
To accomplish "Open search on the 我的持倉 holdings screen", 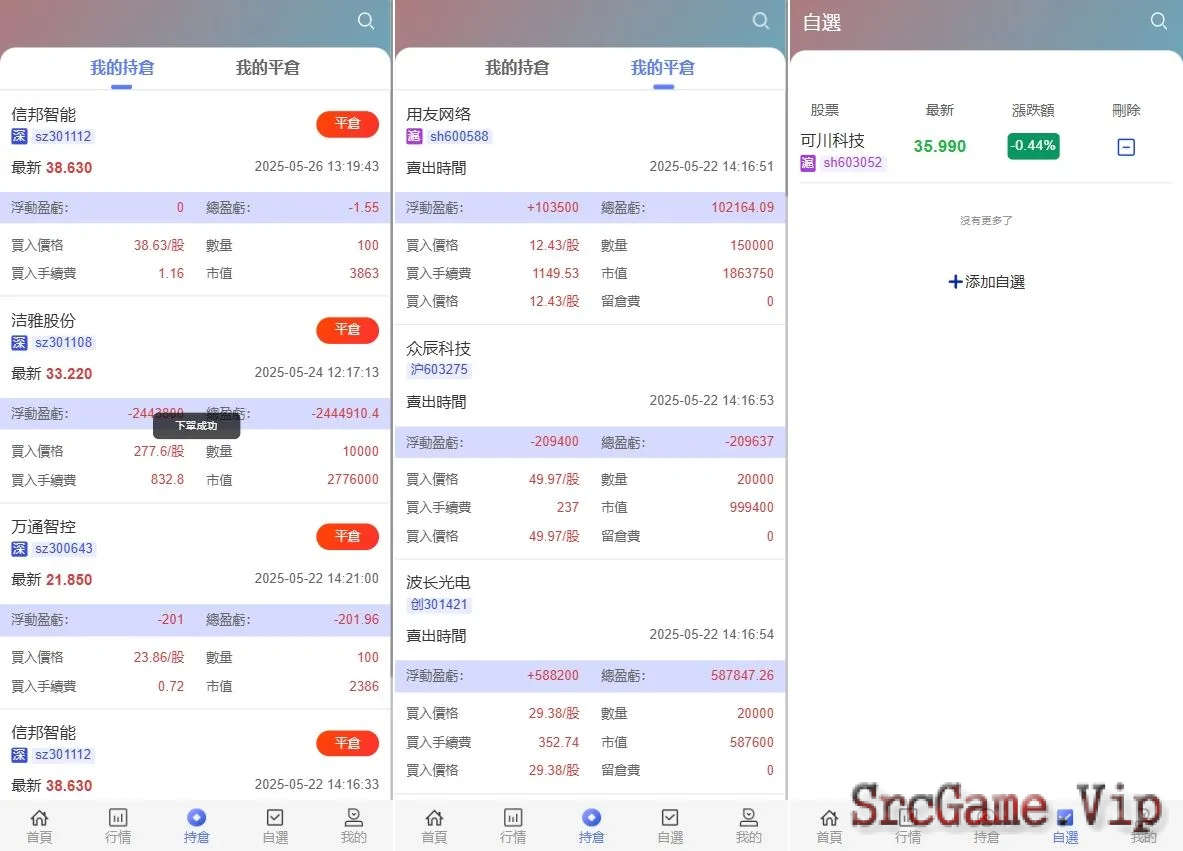I will click(x=366, y=20).
